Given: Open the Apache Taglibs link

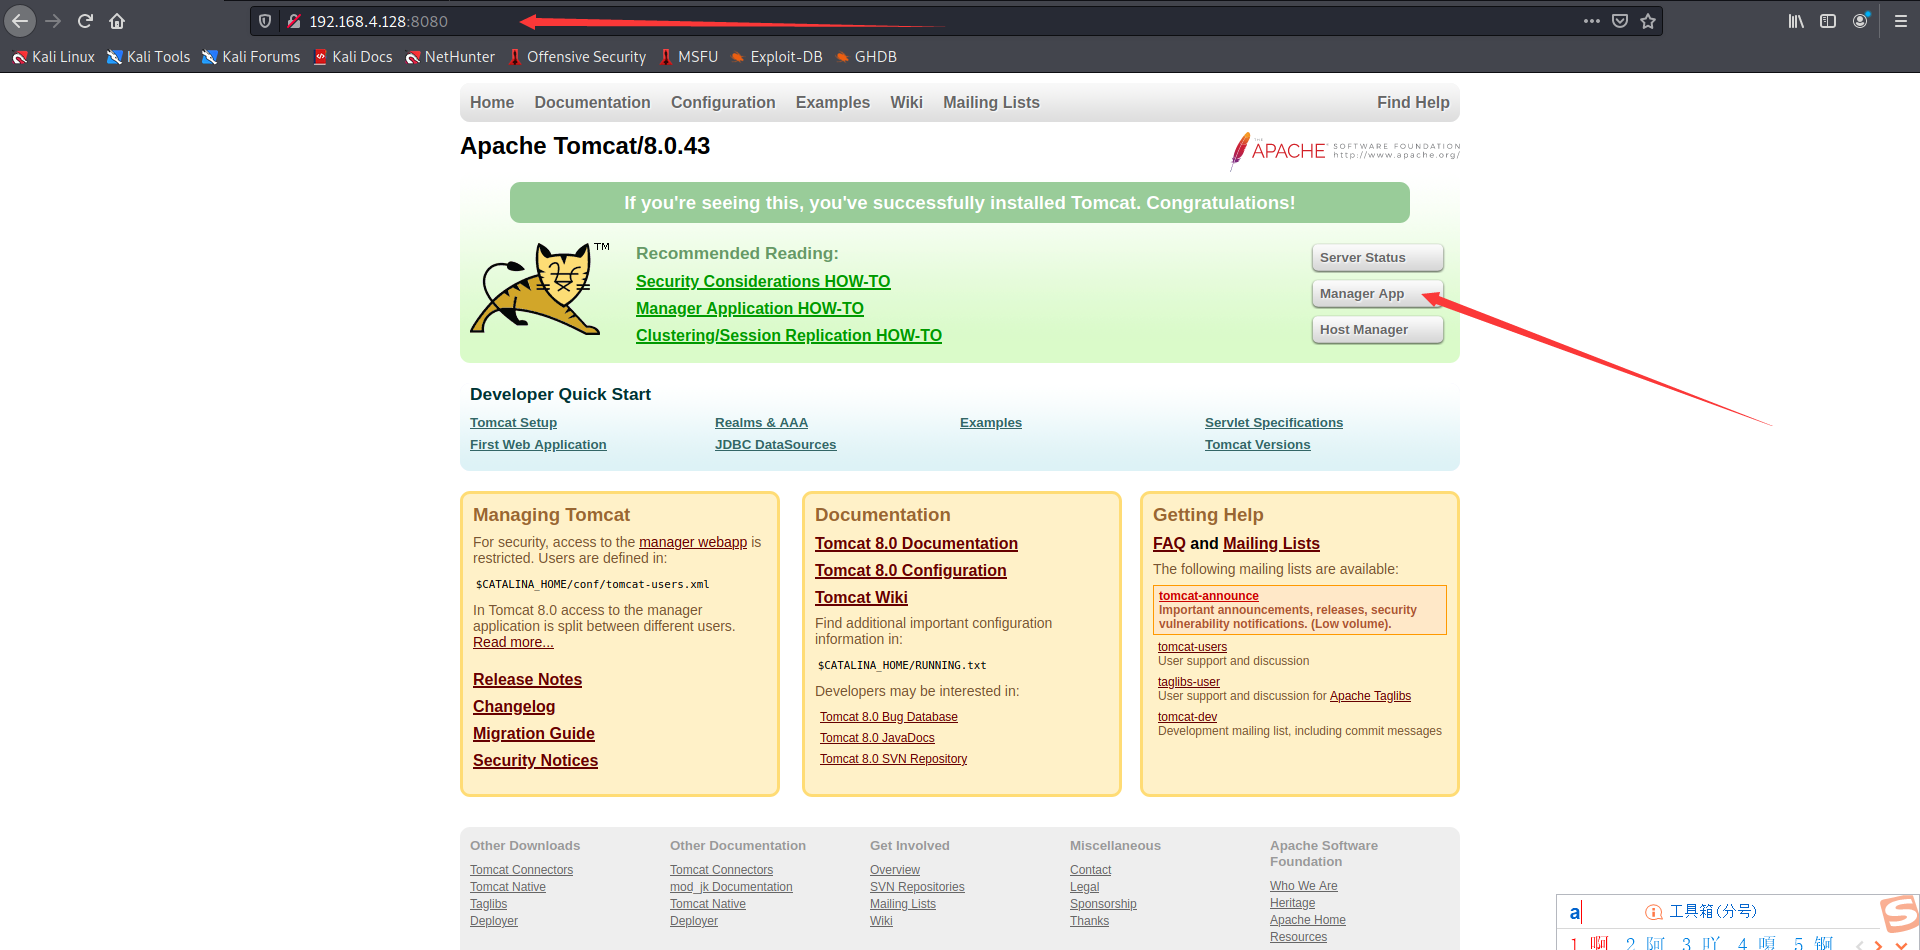Looking at the screenshot, I should coord(1370,696).
